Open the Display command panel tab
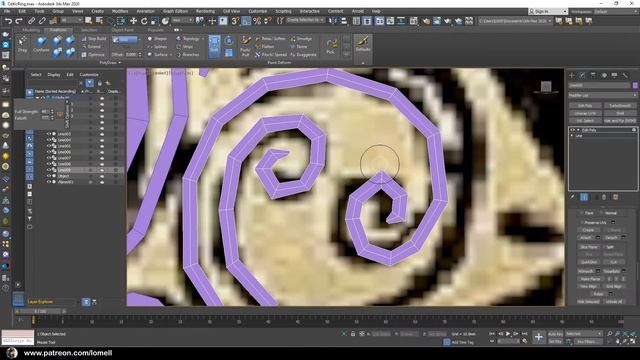 (x=615, y=76)
